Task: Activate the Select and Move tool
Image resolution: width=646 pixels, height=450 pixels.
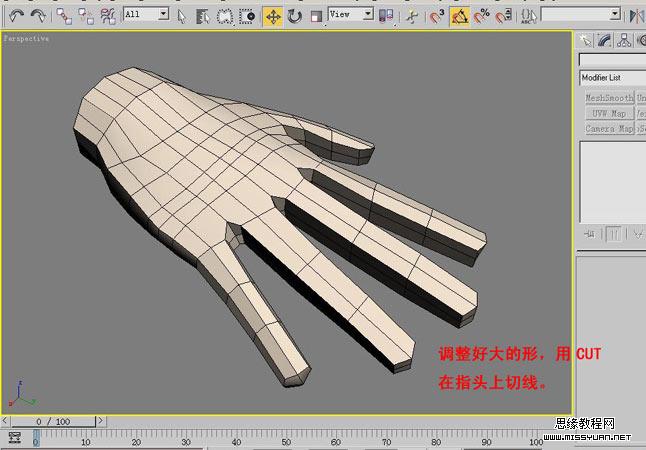Action: 273,16
